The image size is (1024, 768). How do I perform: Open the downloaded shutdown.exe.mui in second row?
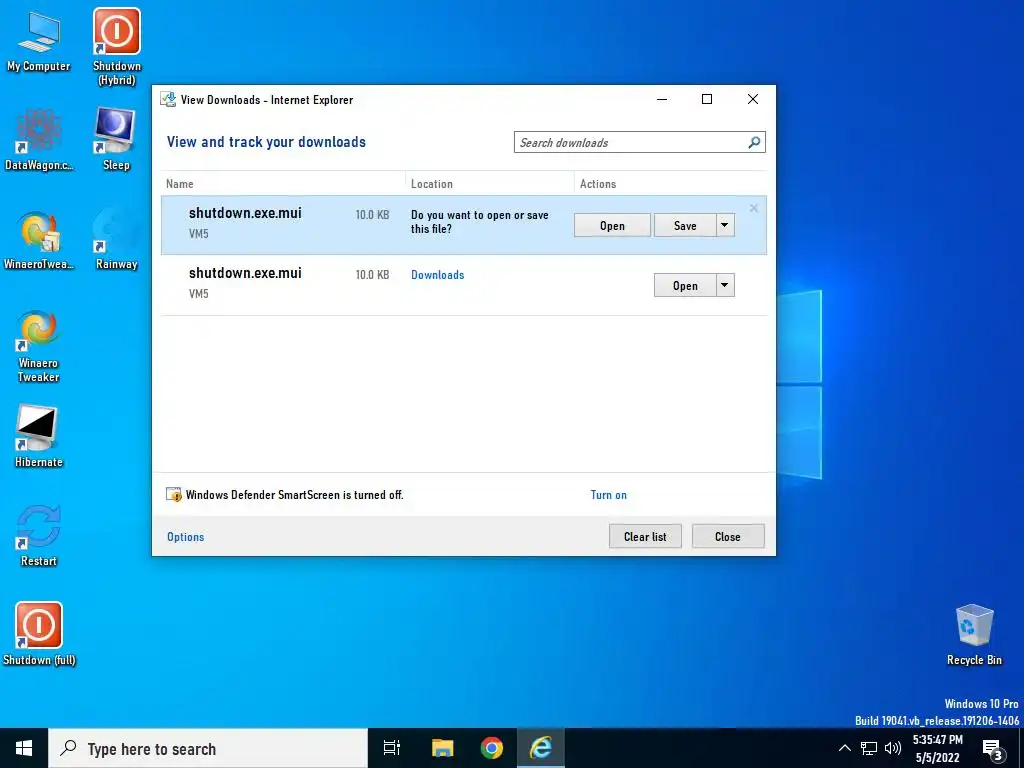(x=685, y=285)
